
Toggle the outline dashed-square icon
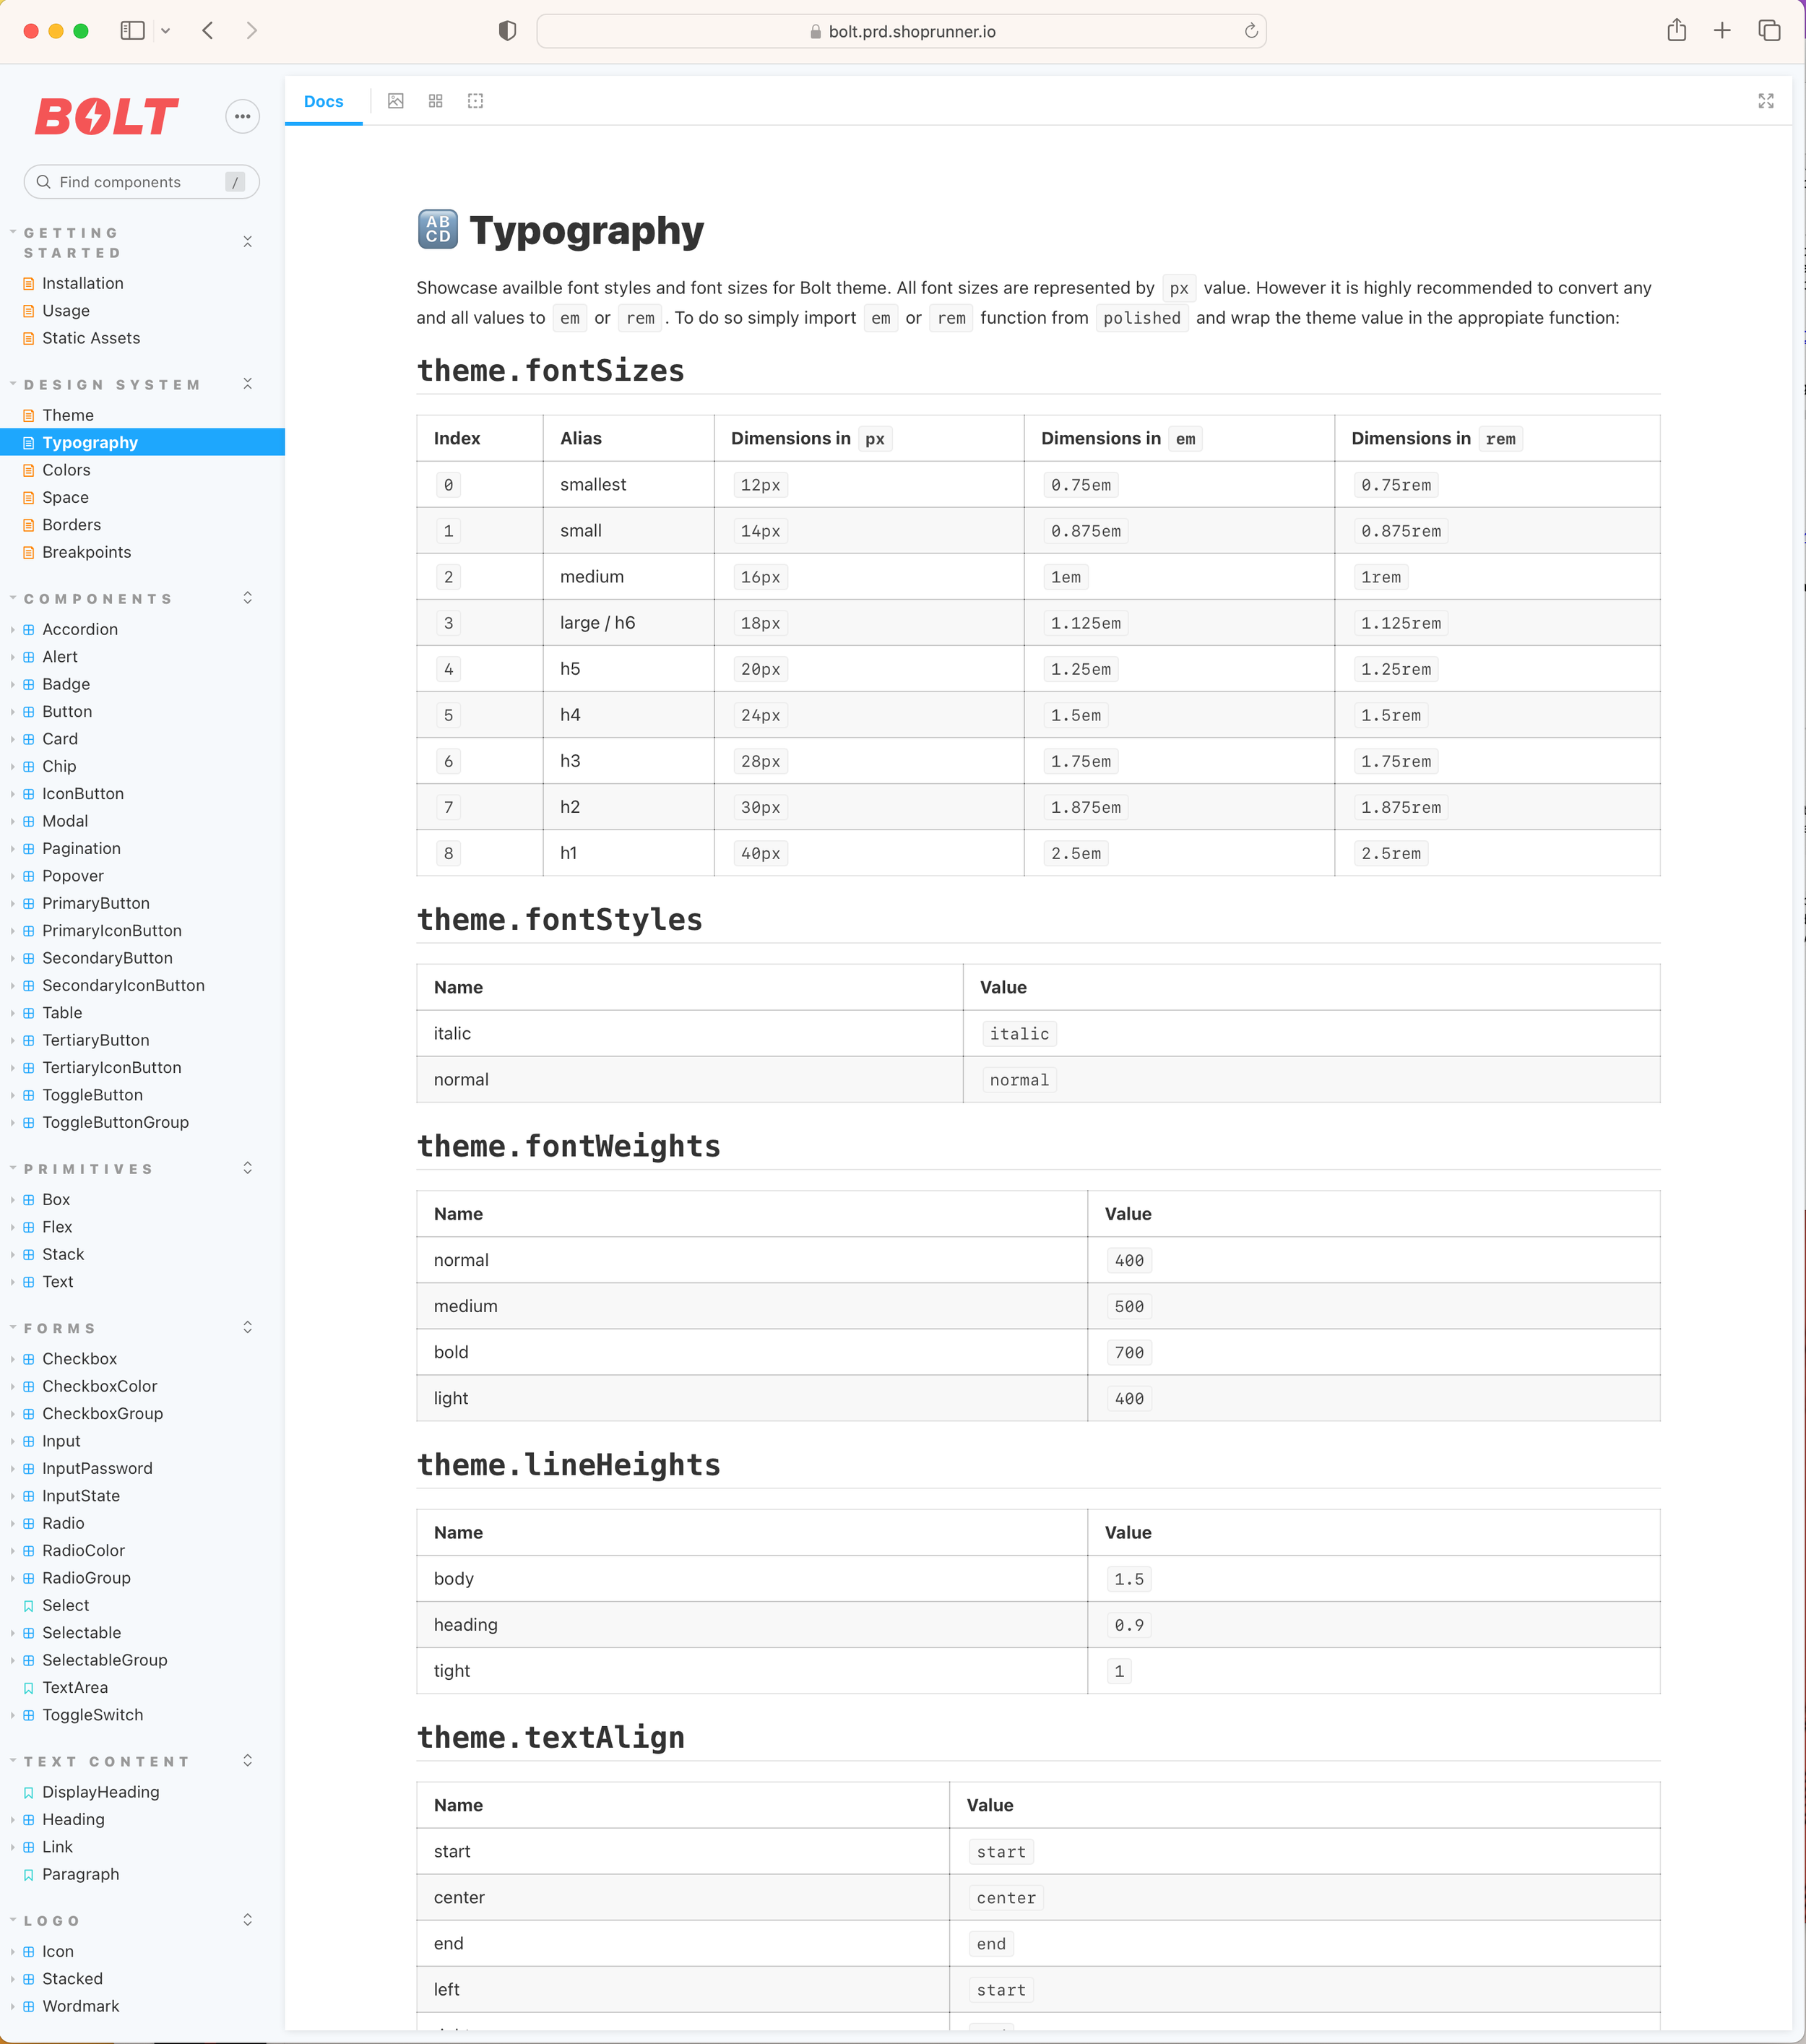click(476, 101)
